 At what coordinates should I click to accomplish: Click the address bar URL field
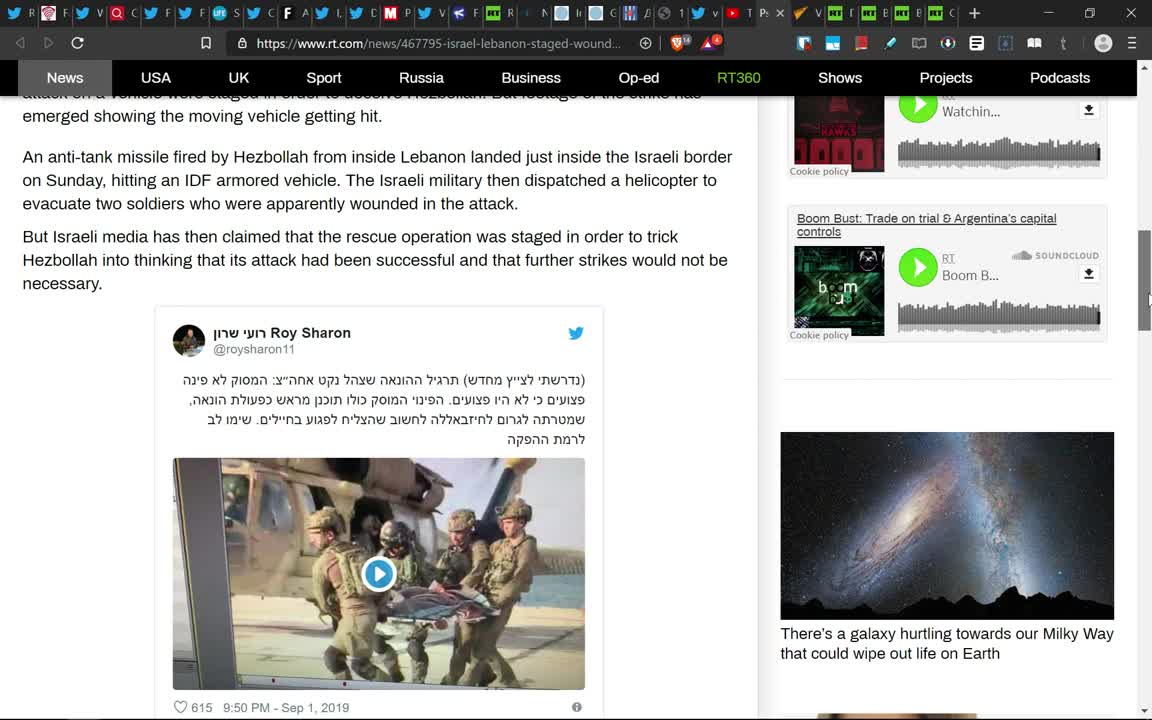click(438, 43)
